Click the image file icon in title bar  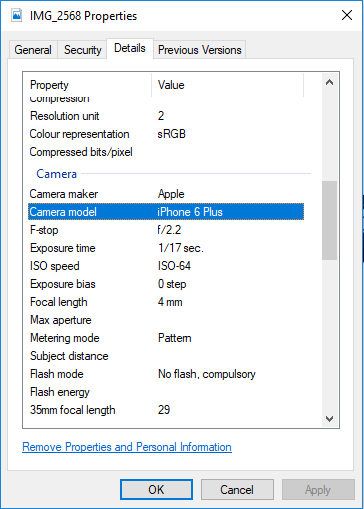pyautogui.click(x=16, y=15)
